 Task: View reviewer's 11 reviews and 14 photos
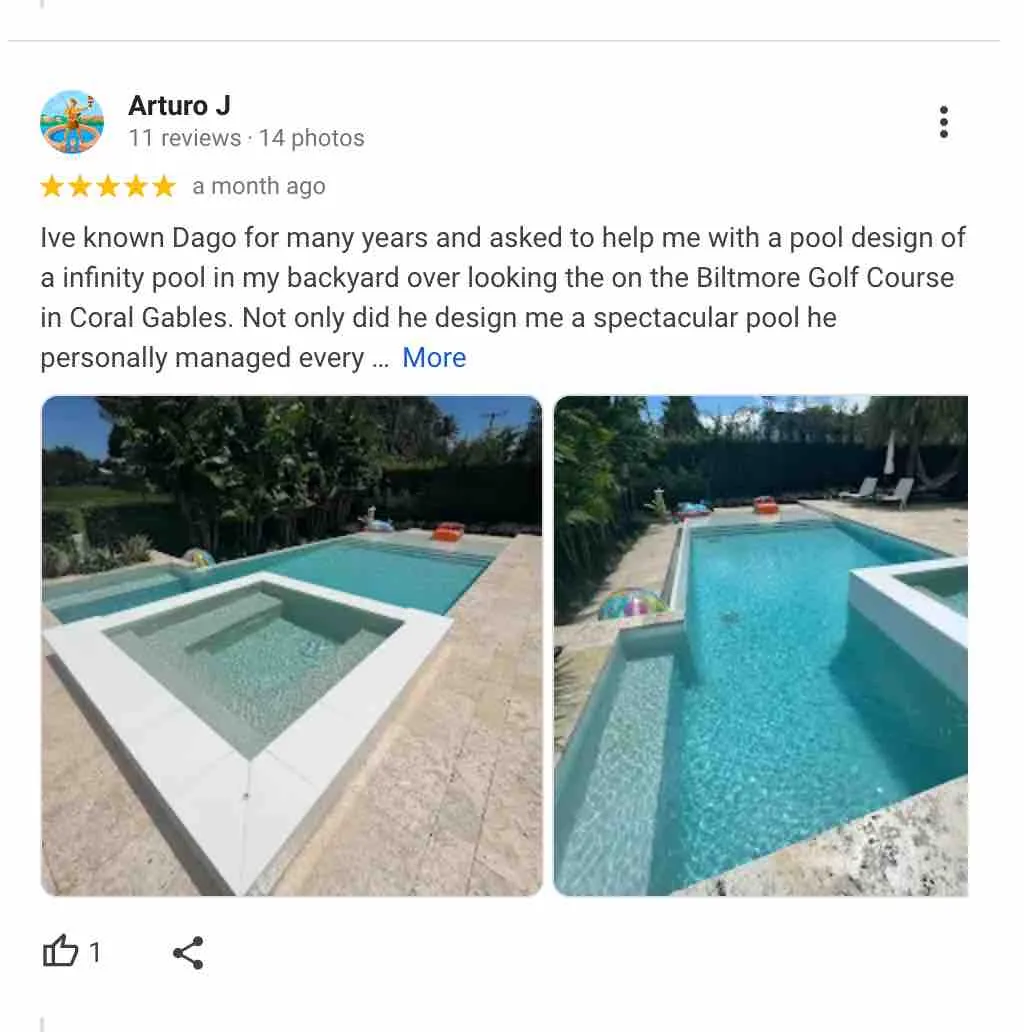pyautogui.click(x=246, y=138)
